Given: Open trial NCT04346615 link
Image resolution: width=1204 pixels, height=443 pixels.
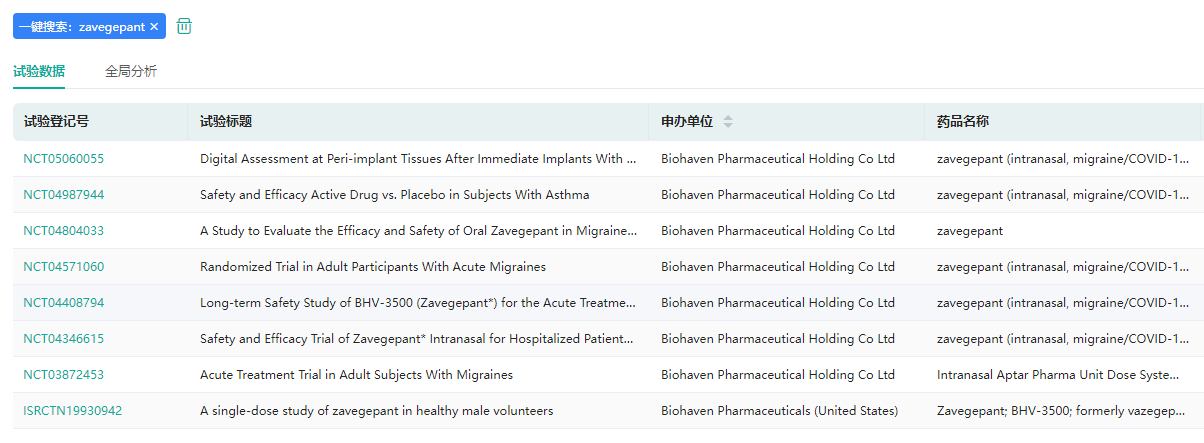Looking at the screenshot, I should point(64,339).
